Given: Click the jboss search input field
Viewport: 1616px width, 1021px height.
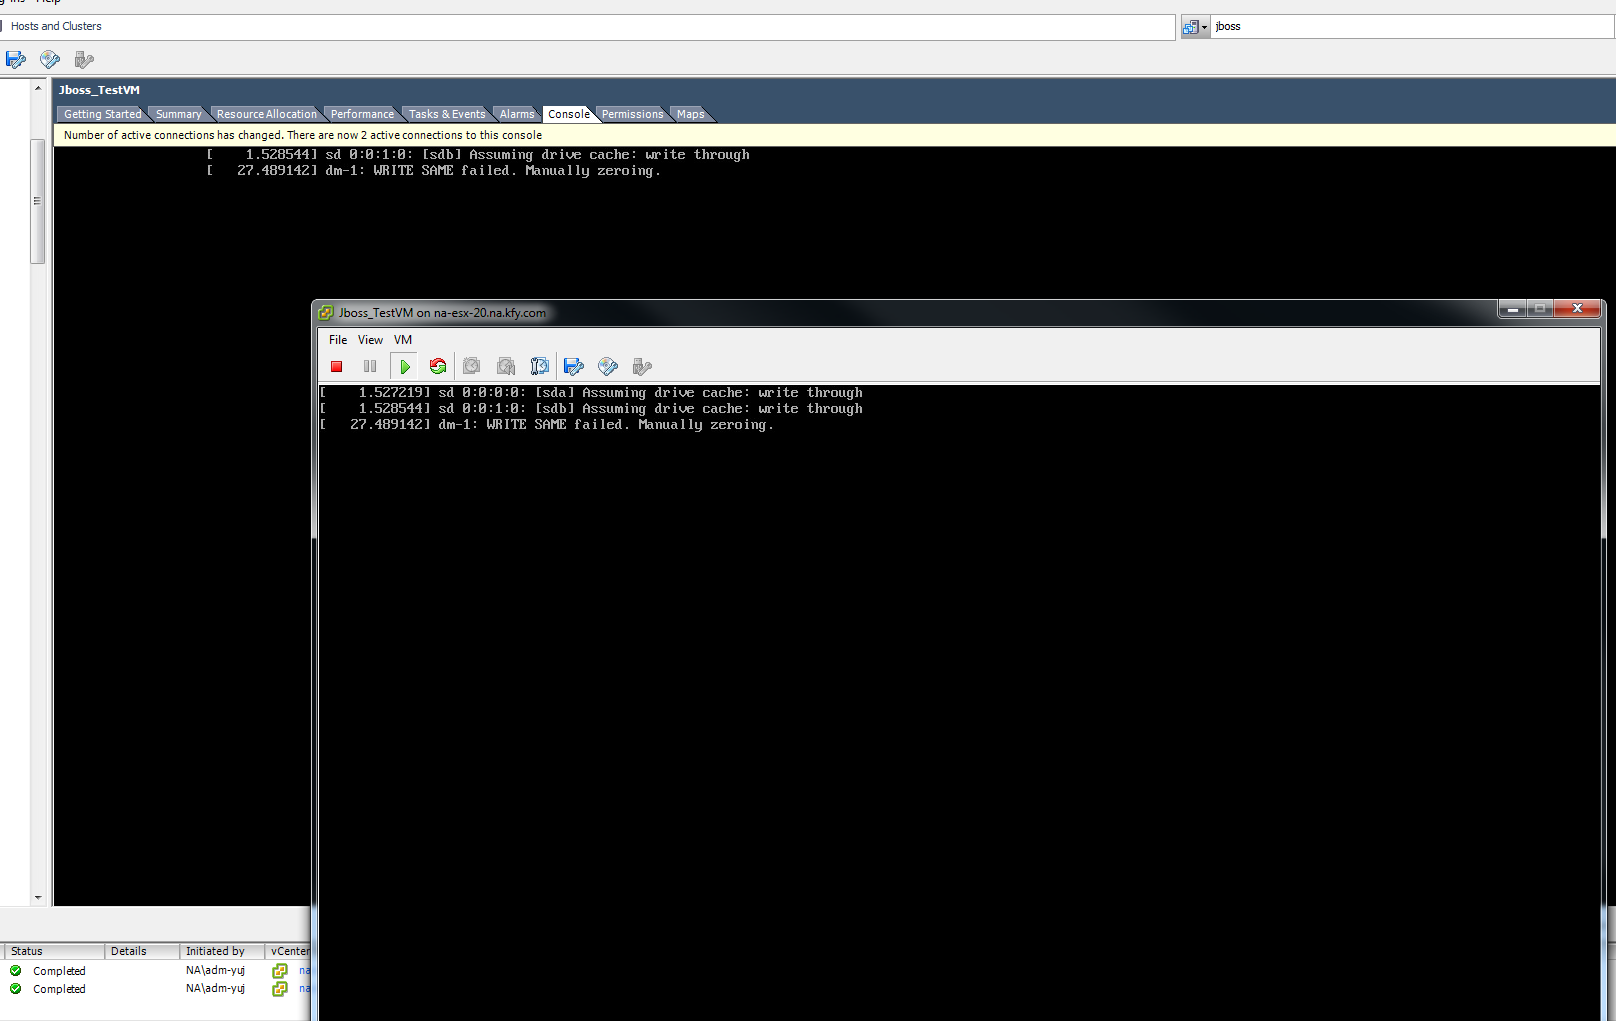Looking at the screenshot, I should (1412, 27).
